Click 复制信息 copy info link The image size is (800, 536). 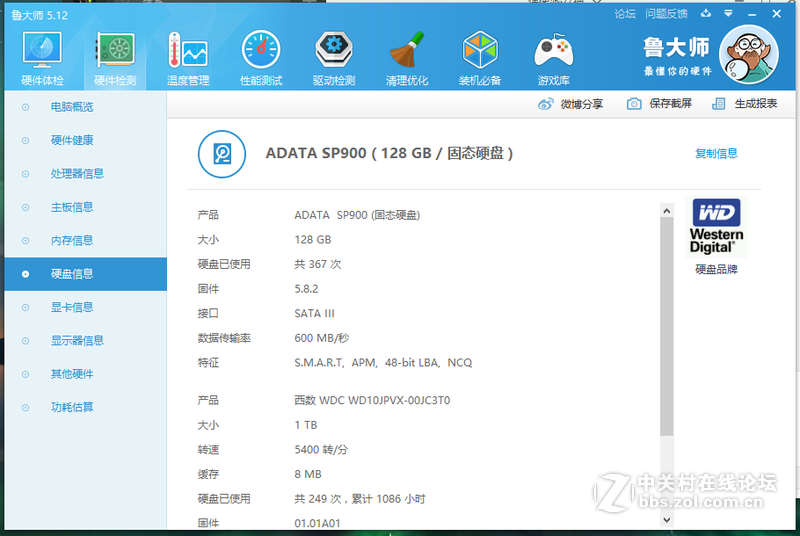(716, 154)
